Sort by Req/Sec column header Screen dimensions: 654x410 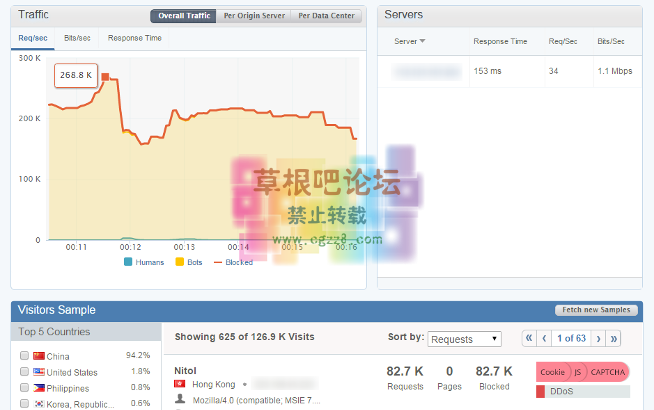click(563, 41)
